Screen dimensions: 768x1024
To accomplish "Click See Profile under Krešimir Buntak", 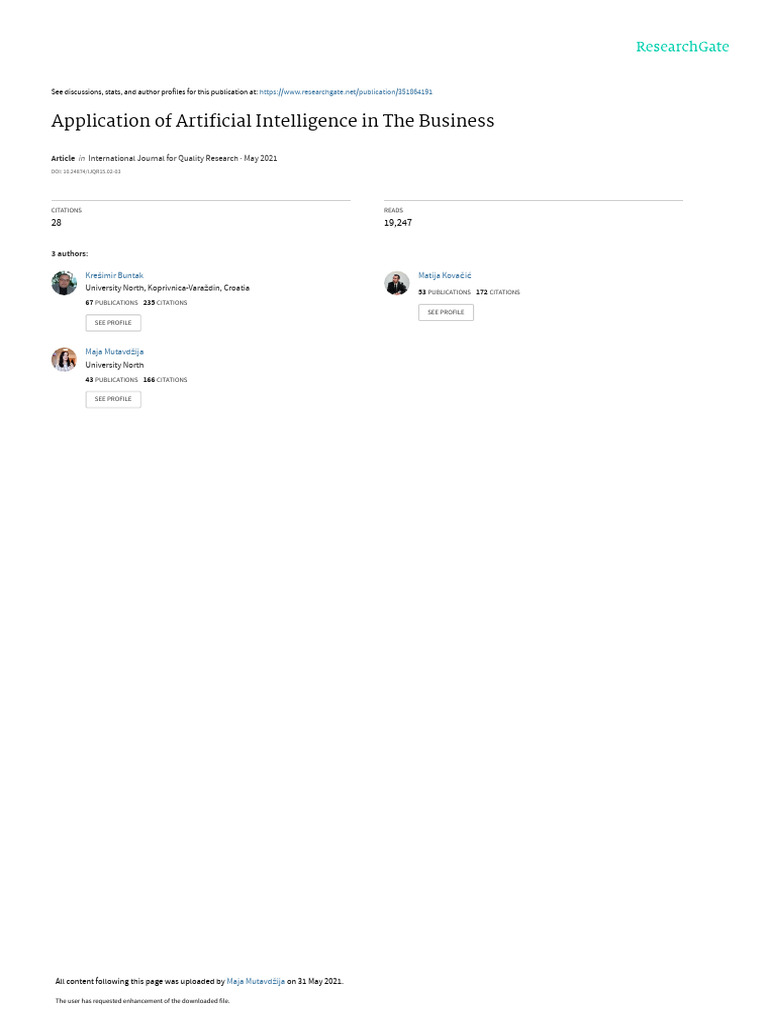I will [x=113, y=323].
